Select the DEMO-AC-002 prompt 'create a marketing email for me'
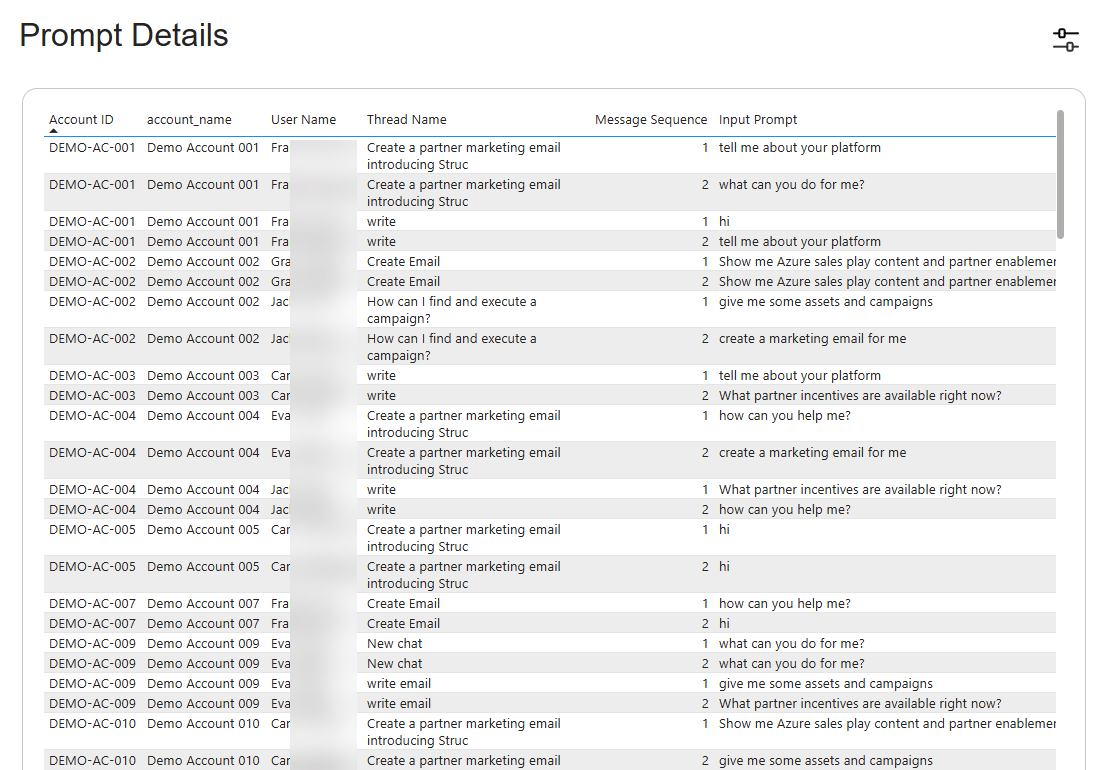The height and width of the screenshot is (770, 1097). [812, 338]
